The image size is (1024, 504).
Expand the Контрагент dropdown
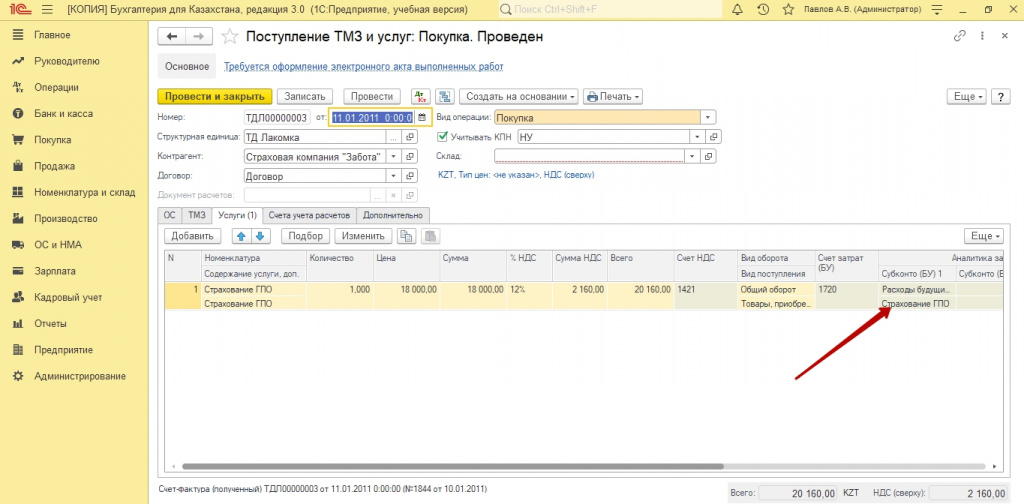[x=393, y=157]
